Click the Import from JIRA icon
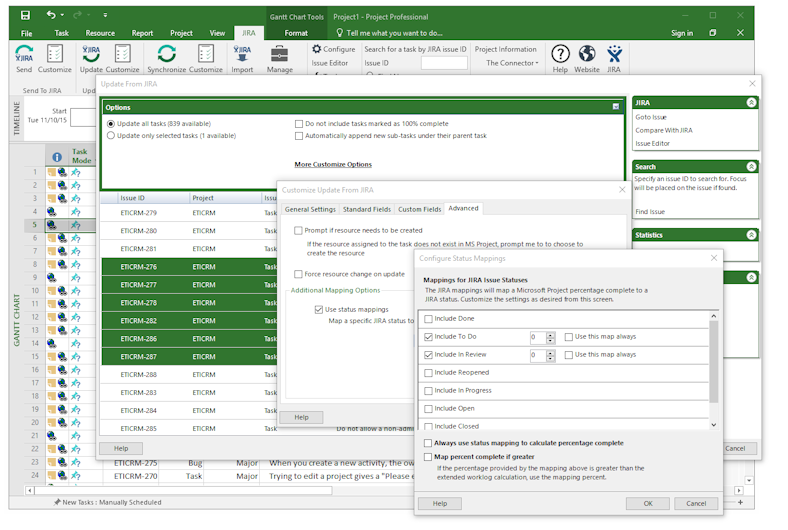This screenshot has height=530, width=788. coord(242,53)
